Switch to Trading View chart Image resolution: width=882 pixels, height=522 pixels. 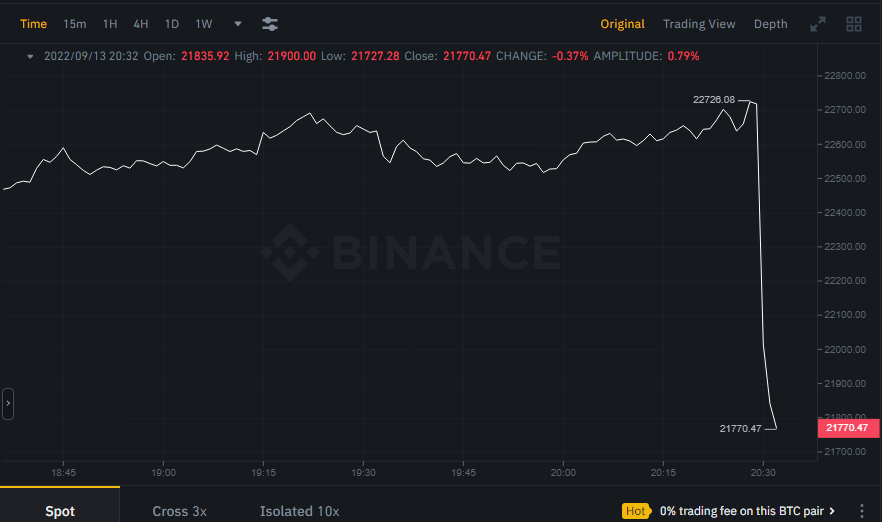click(699, 24)
